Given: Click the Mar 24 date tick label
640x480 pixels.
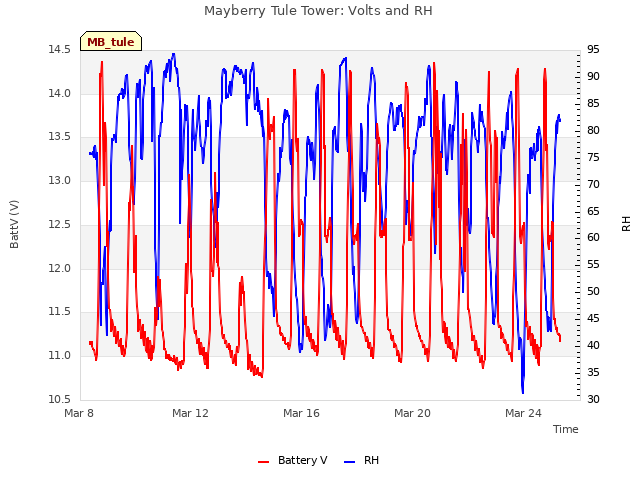Looking at the screenshot, I should click(x=523, y=413).
